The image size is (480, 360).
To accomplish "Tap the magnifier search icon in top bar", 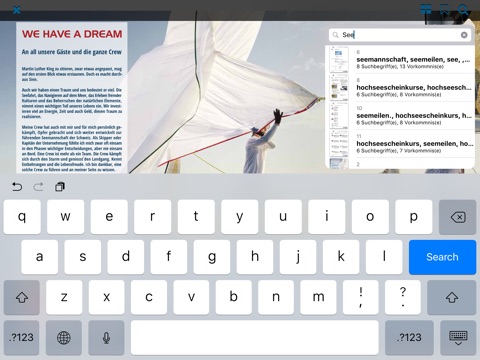I will [x=463, y=10].
